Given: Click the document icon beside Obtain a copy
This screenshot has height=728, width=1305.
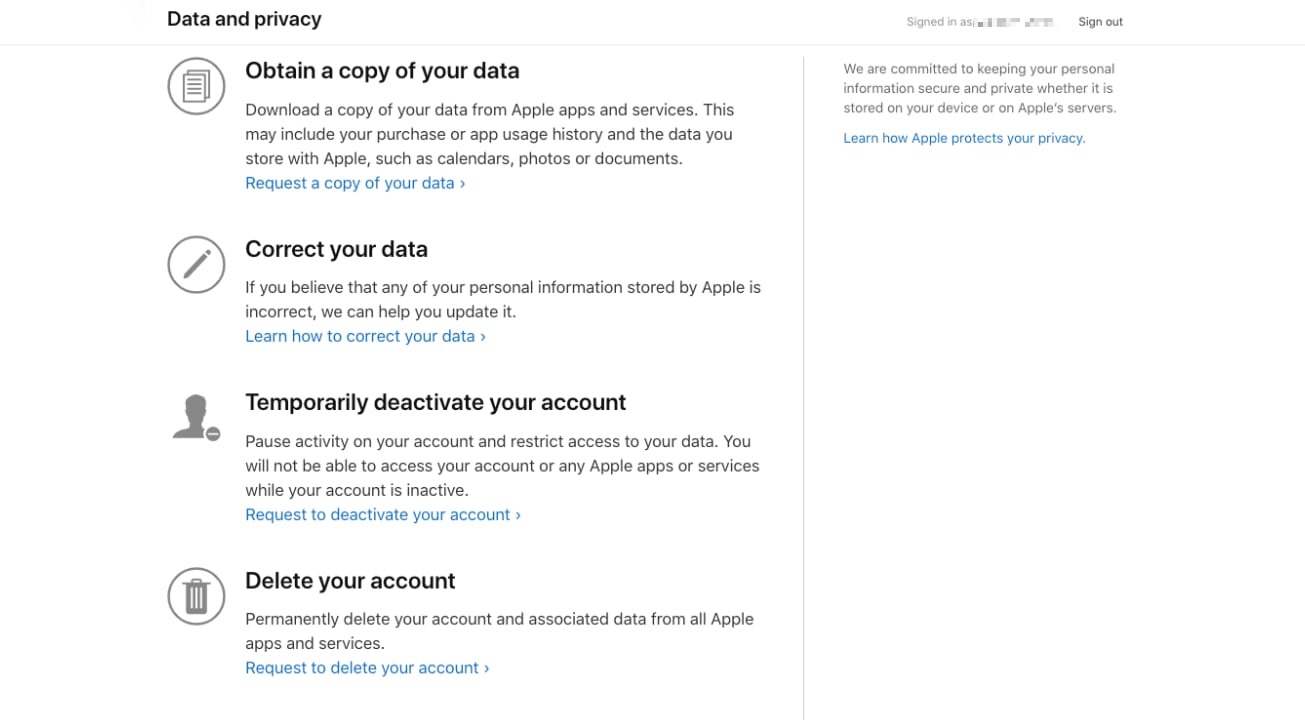Looking at the screenshot, I should tap(196, 86).
